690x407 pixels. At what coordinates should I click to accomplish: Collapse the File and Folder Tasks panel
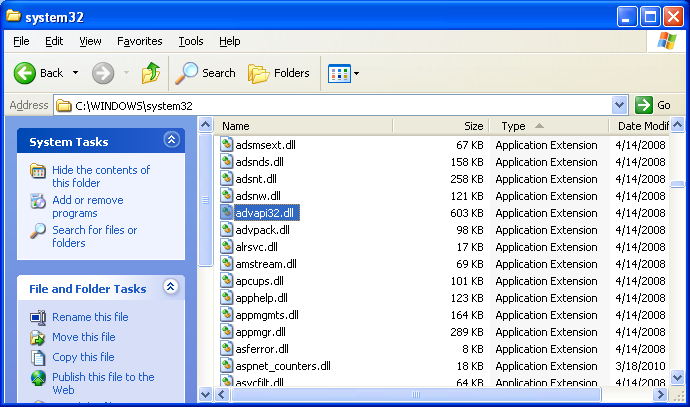tap(171, 287)
